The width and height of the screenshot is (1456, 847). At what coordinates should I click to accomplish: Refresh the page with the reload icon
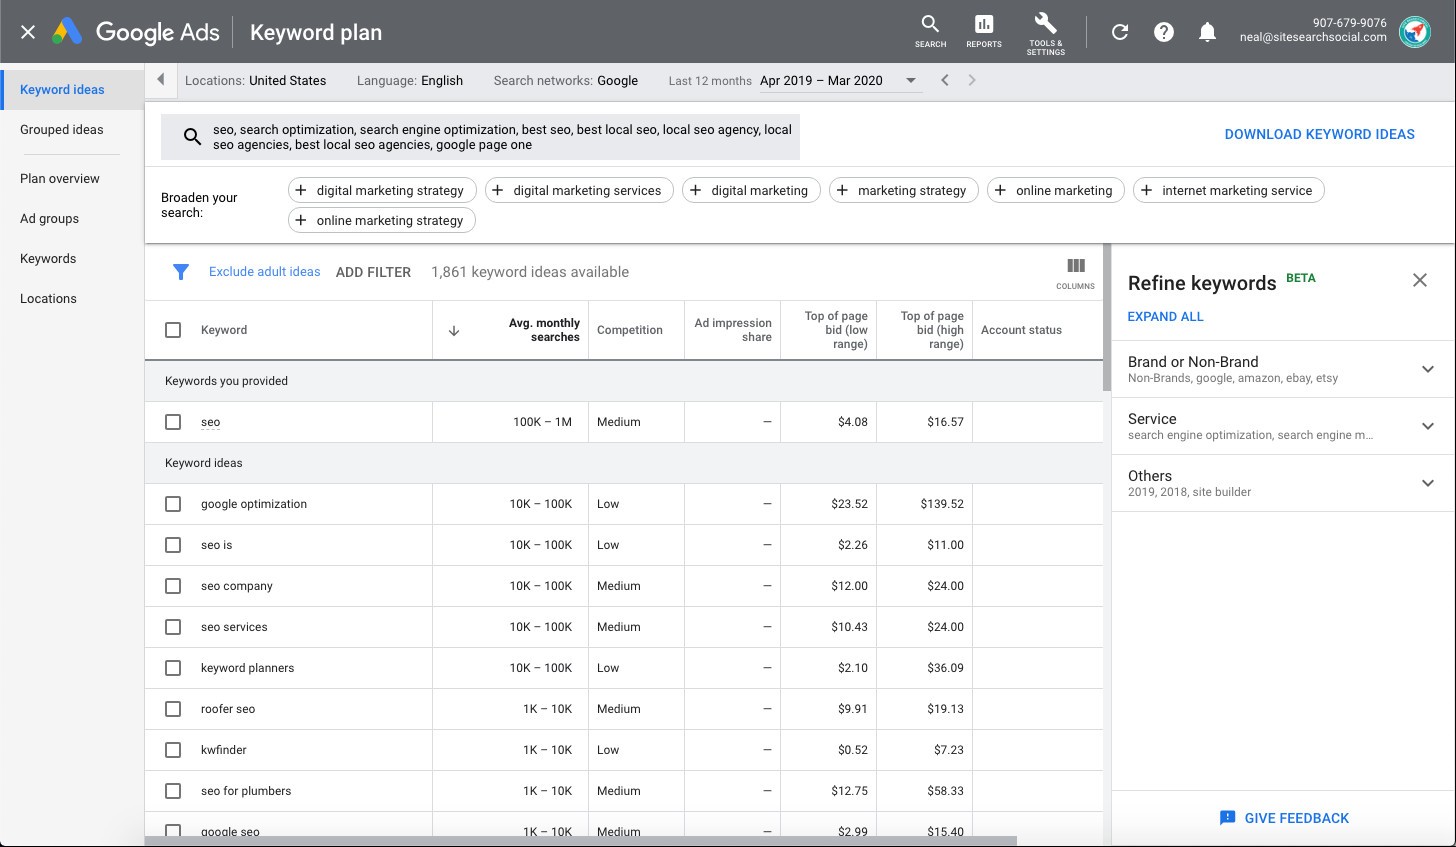point(1120,32)
